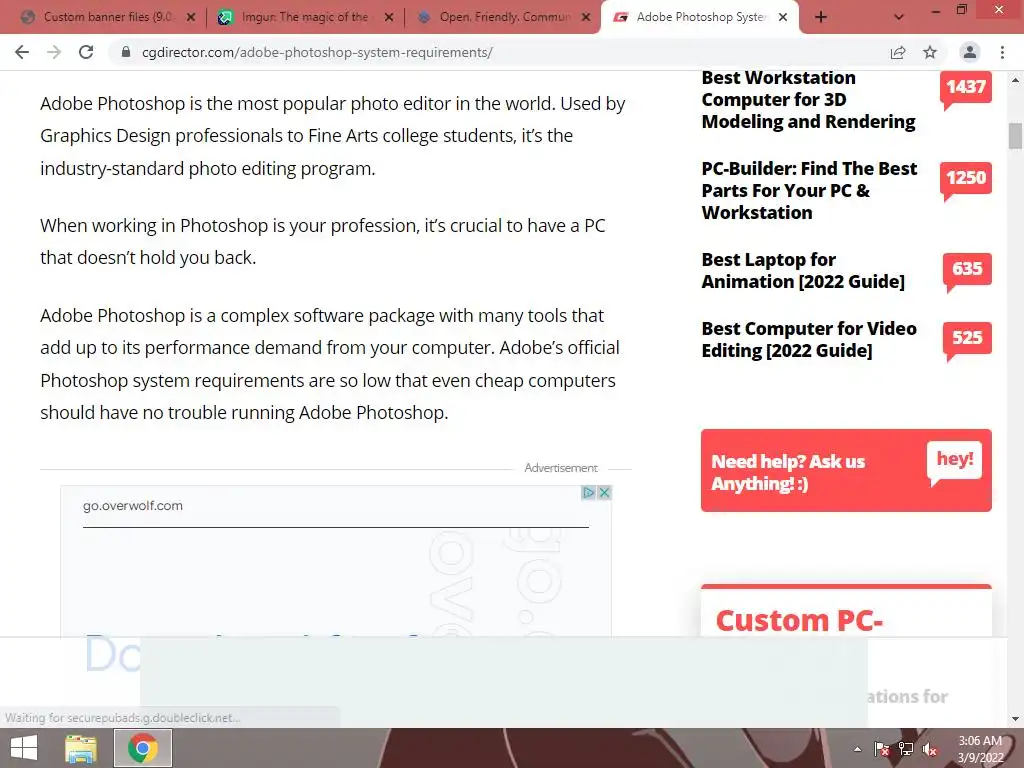Click the address bar URL
Viewport: 1024px width, 768px height.
(317, 52)
